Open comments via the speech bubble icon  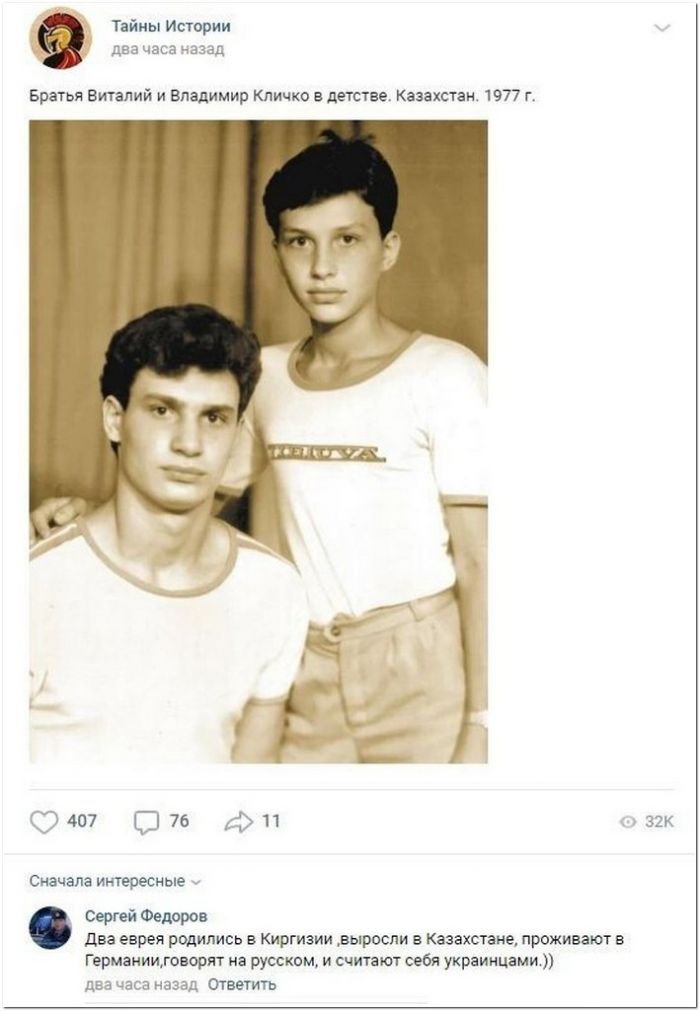146,822
